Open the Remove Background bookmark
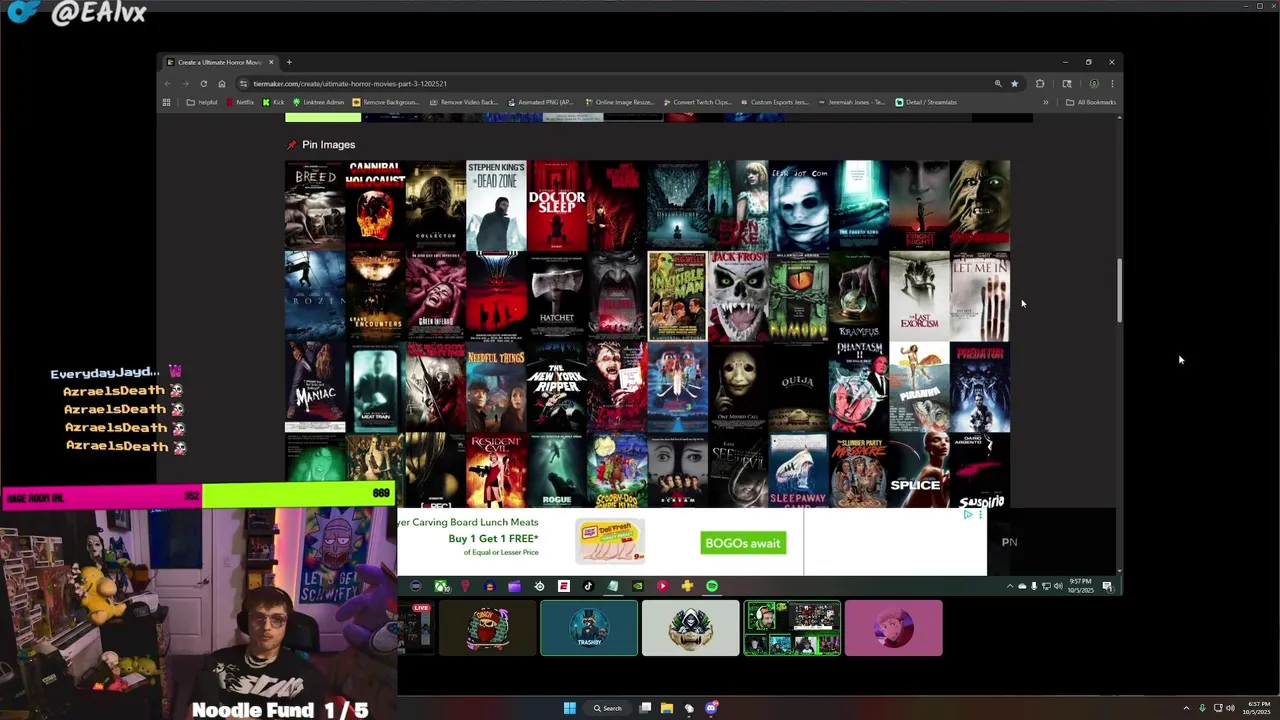The width and height of the screenshot is (1280, 720). (x=386, y=102)
